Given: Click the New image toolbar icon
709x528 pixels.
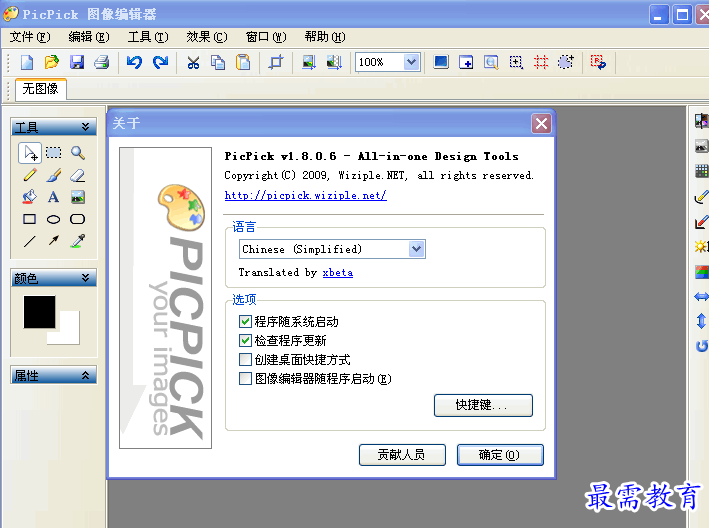Looking at the screenshot, I should coord(27,62).
